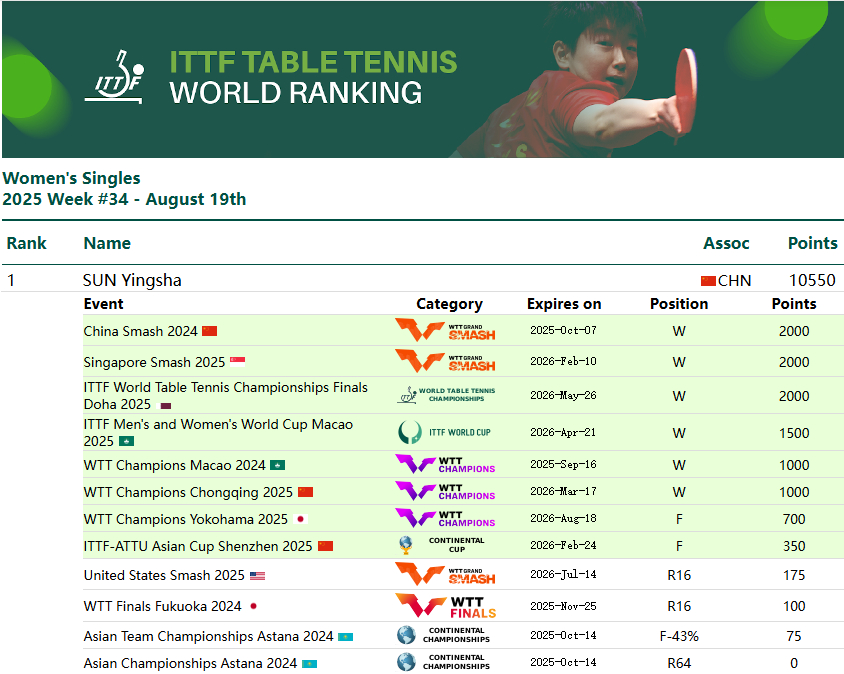The image size is (844, 674).
Task: Click the expiry date 2026-May-26
Action: [563, 395]
